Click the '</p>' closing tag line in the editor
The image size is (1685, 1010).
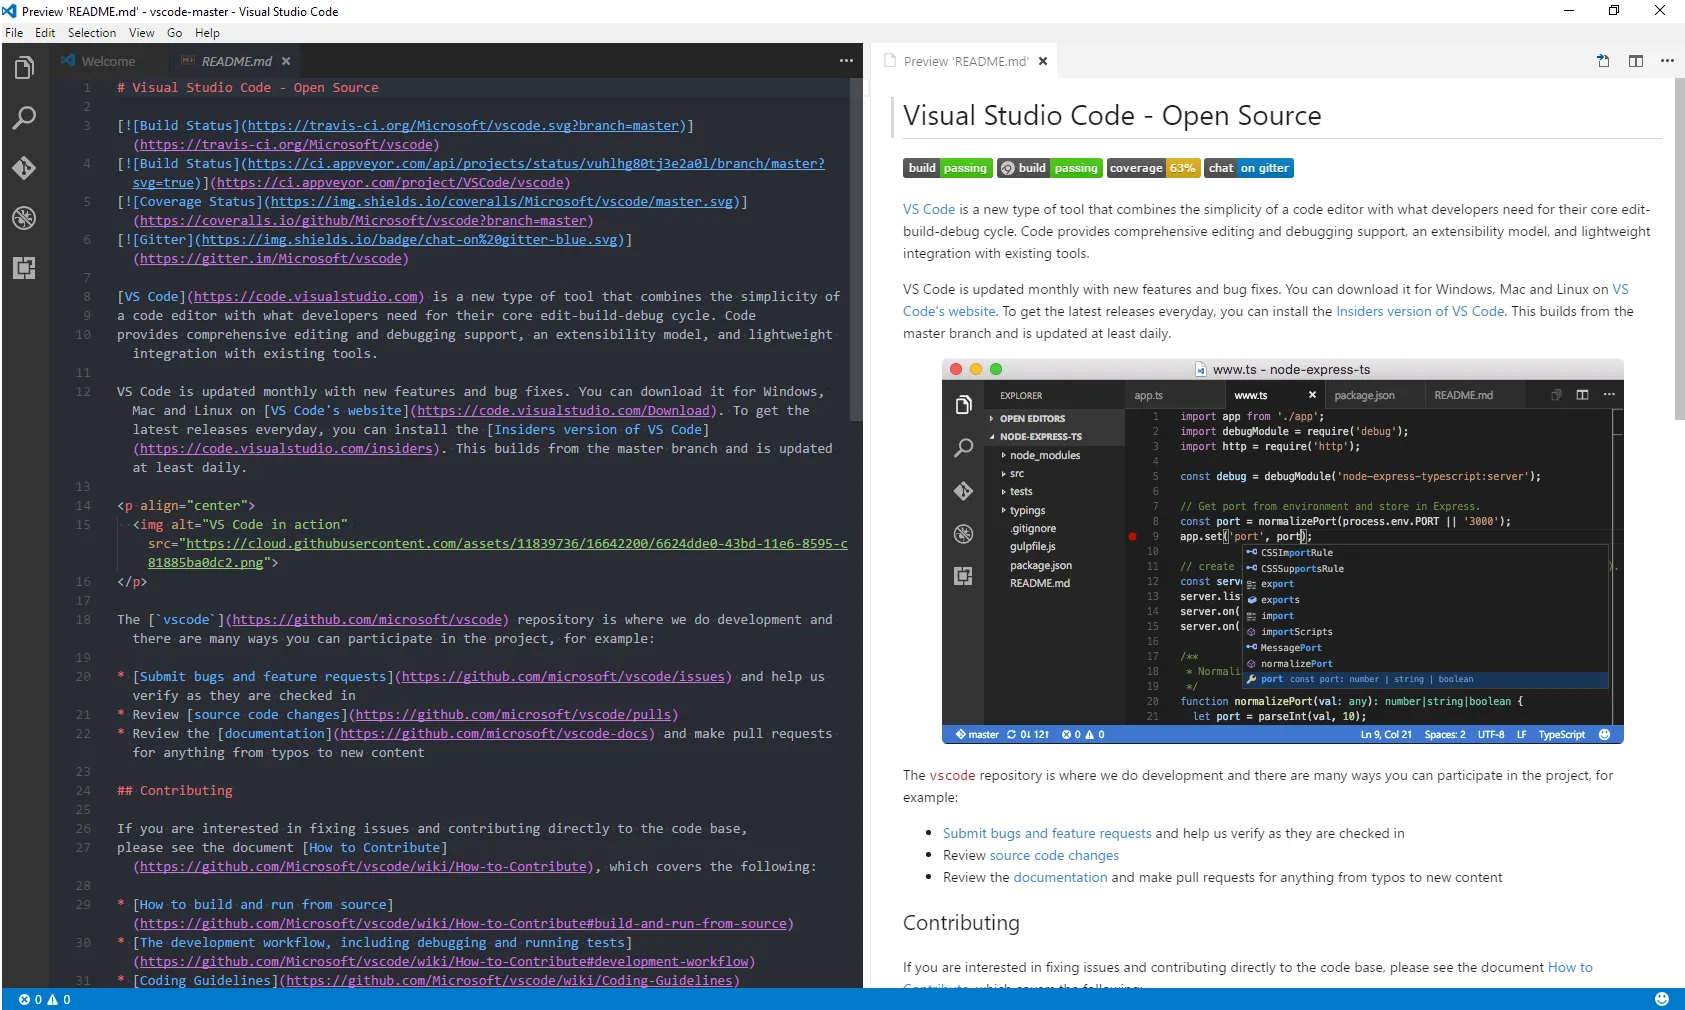pyautogui.click(x=132, y=582)
